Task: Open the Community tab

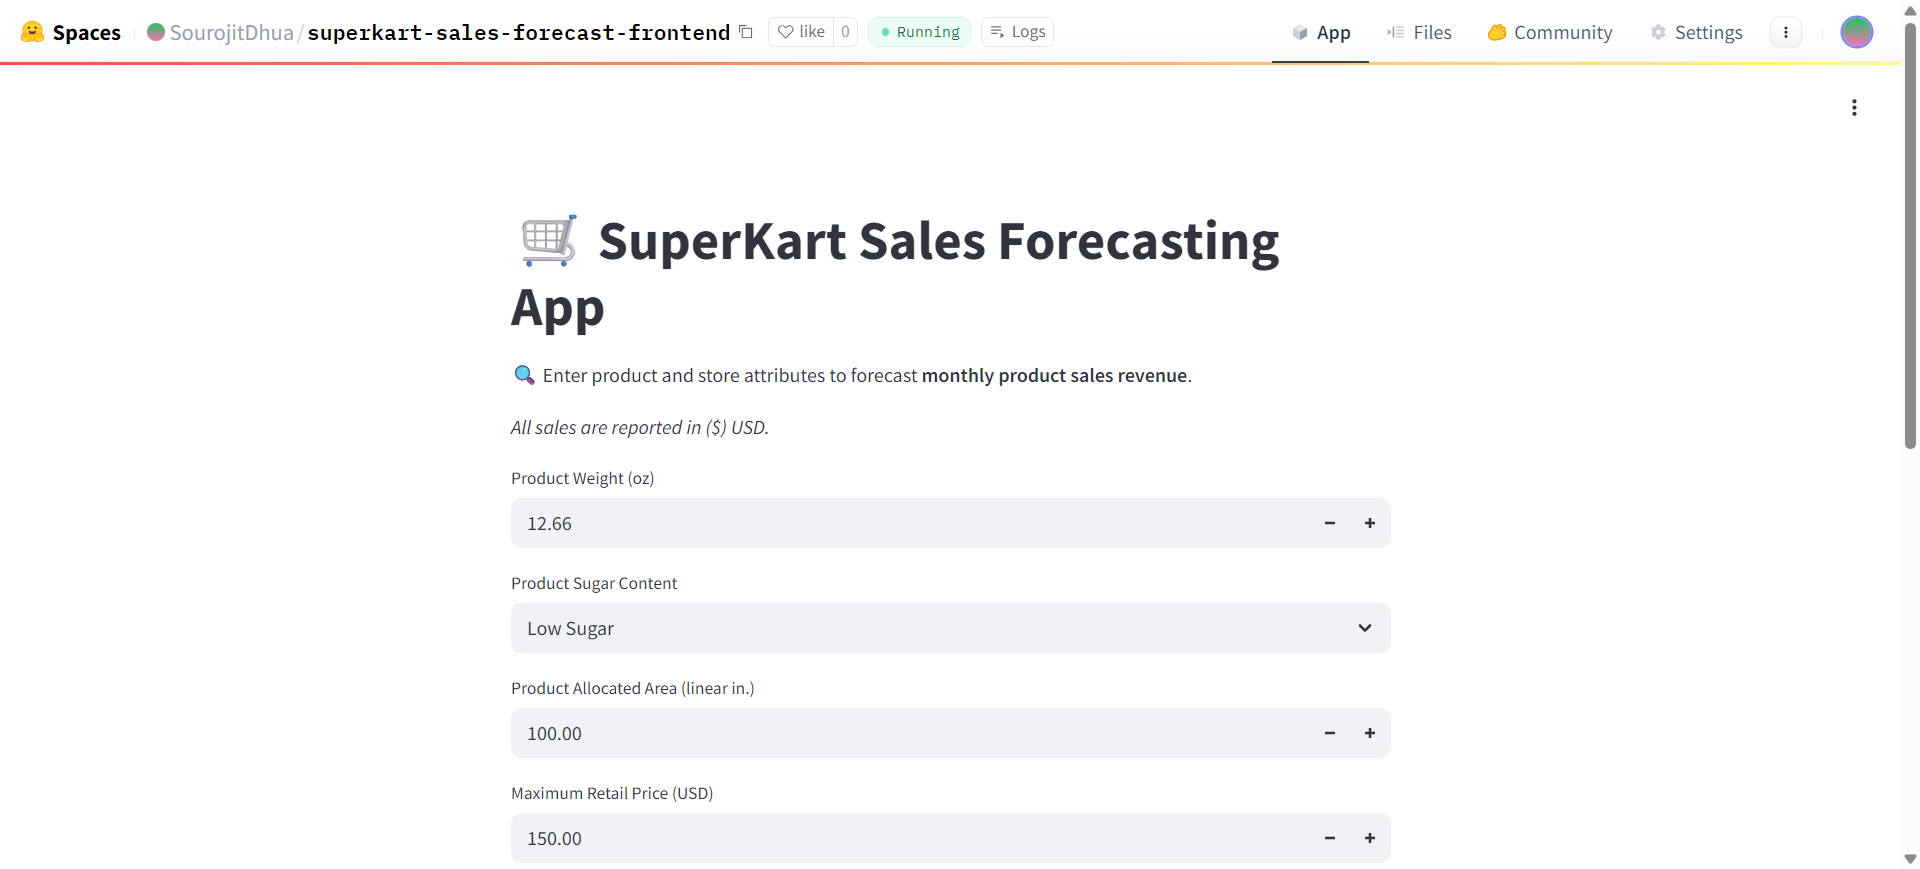Action: point(1550,32)
